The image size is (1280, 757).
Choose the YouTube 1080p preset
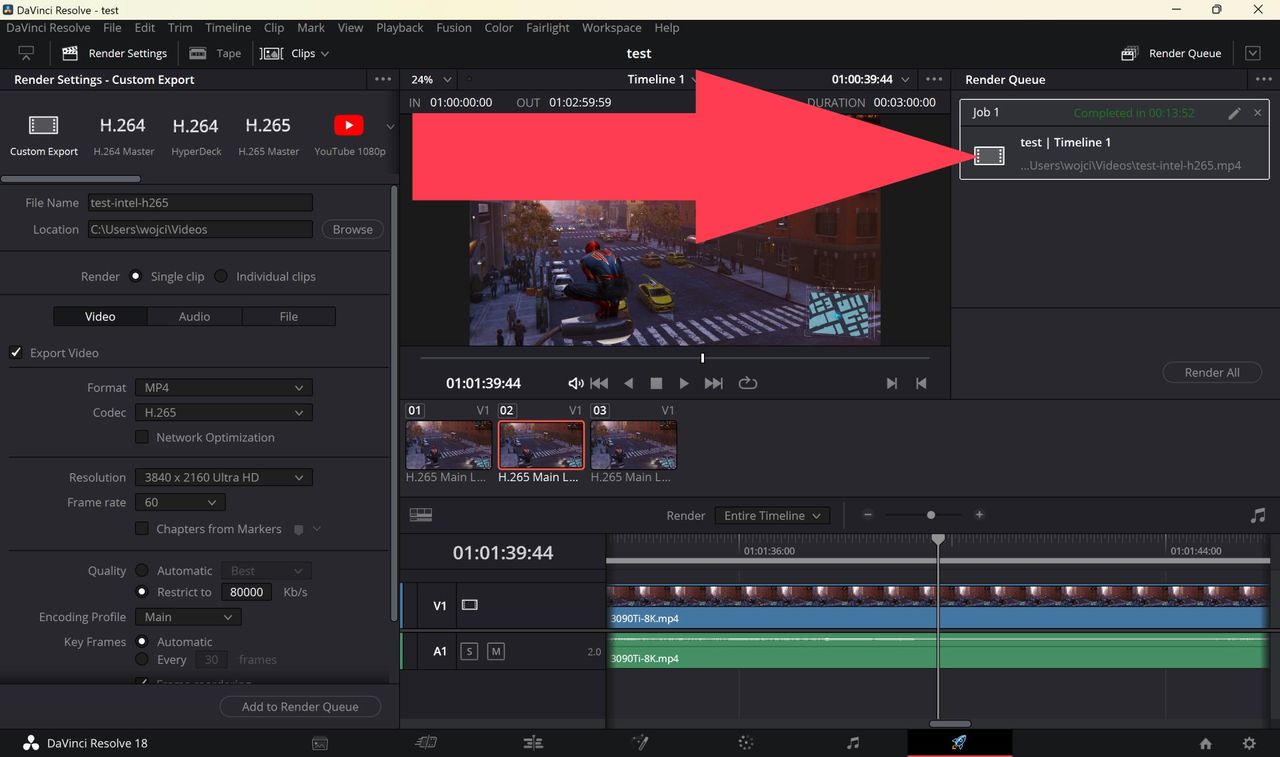349,135
